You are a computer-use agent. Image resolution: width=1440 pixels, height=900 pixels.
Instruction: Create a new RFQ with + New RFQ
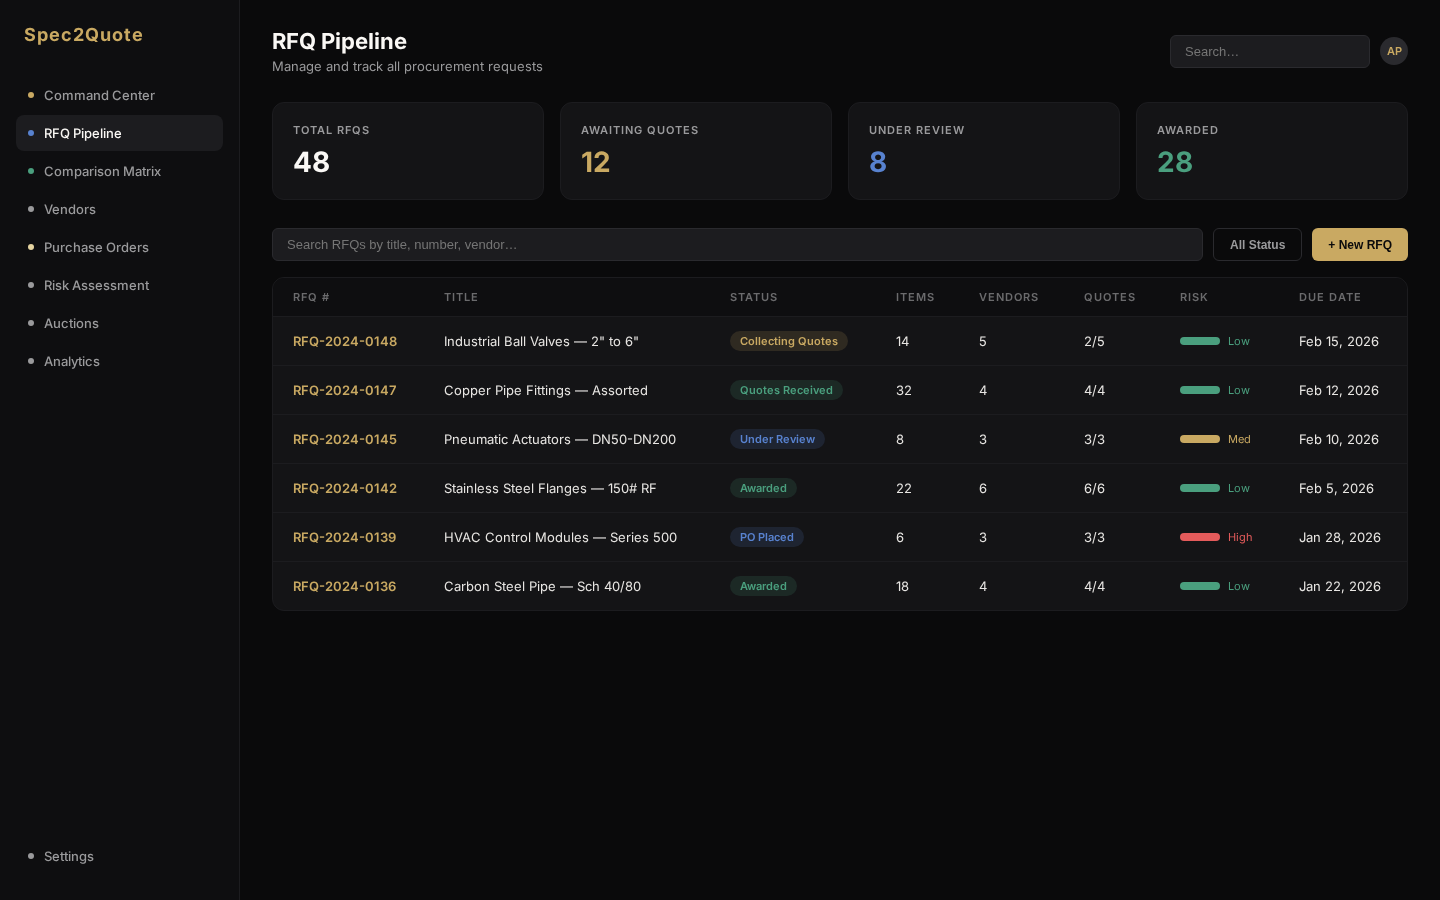click(1360, 244)
